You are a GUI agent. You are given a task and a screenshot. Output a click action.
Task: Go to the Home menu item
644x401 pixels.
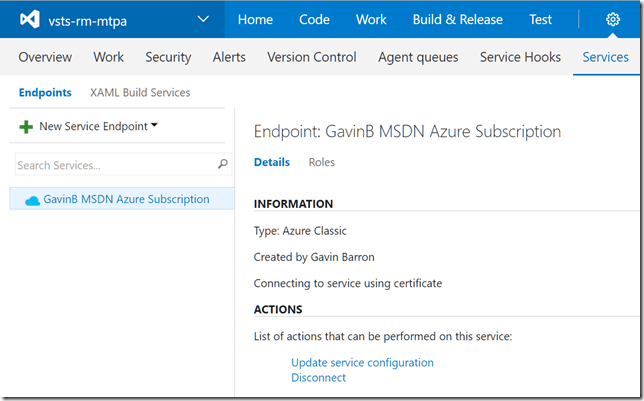(255, 20)
